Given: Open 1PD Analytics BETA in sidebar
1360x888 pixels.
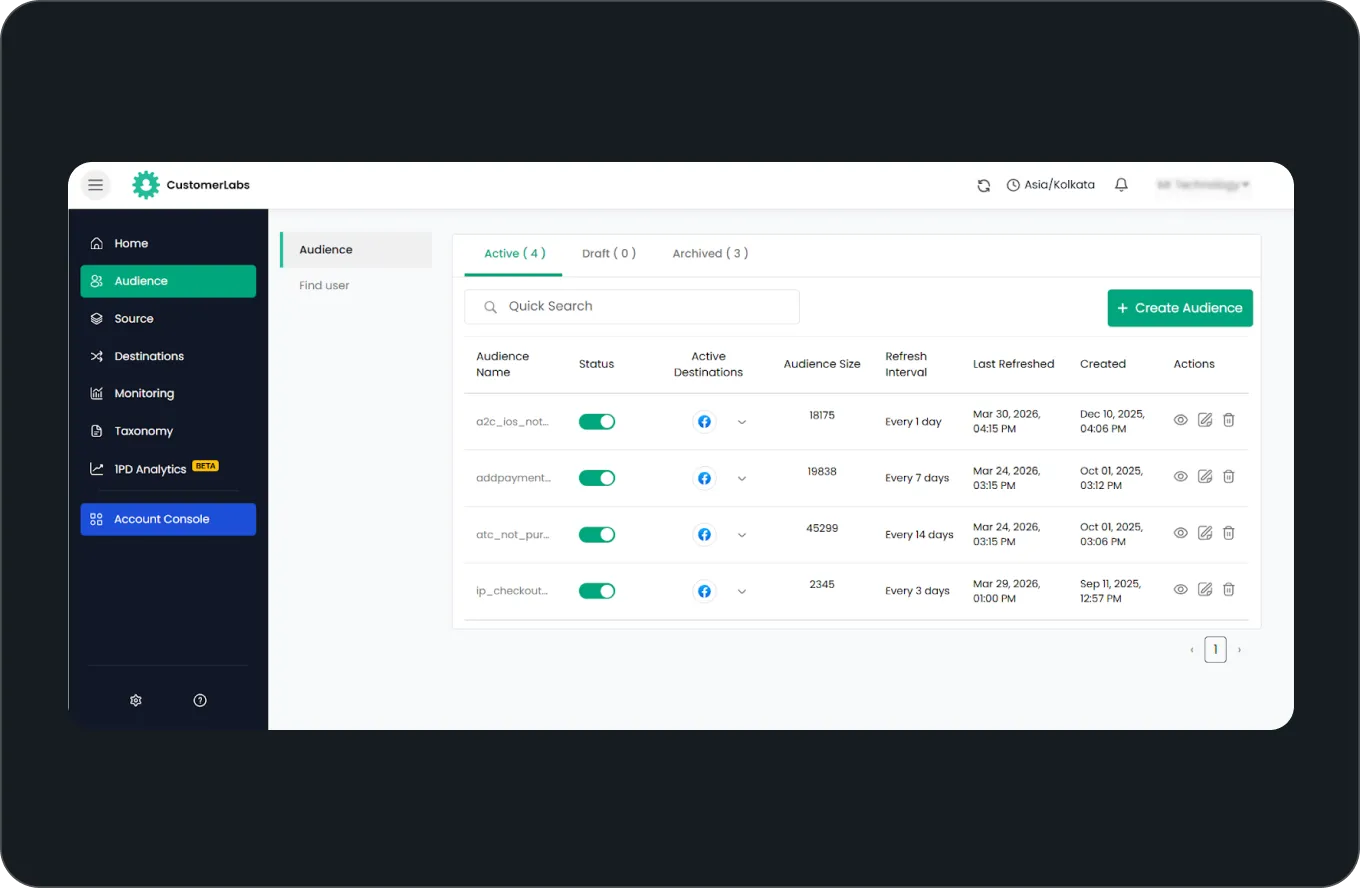Looking at the screenshot, I should coord(168,468).
